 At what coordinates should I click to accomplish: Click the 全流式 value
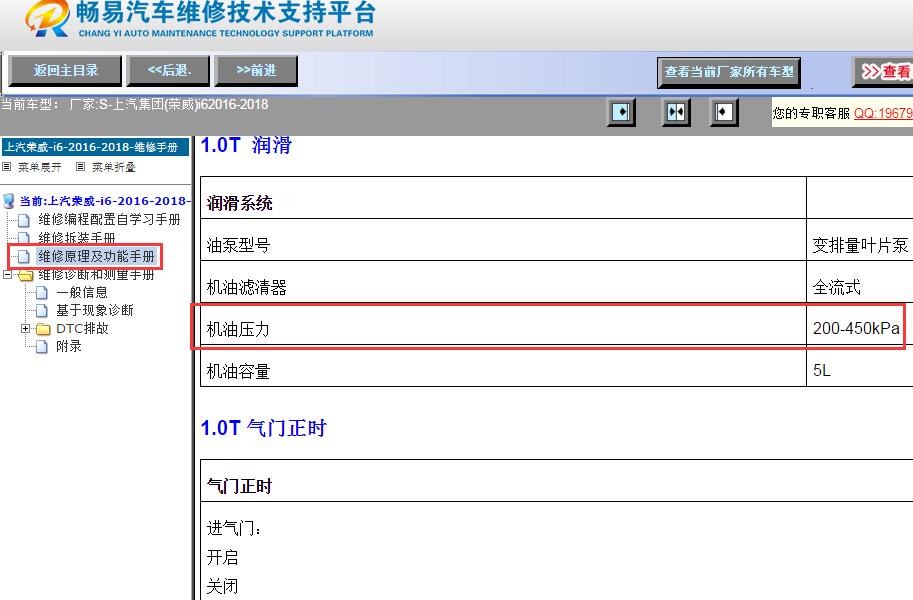(836, 287)
